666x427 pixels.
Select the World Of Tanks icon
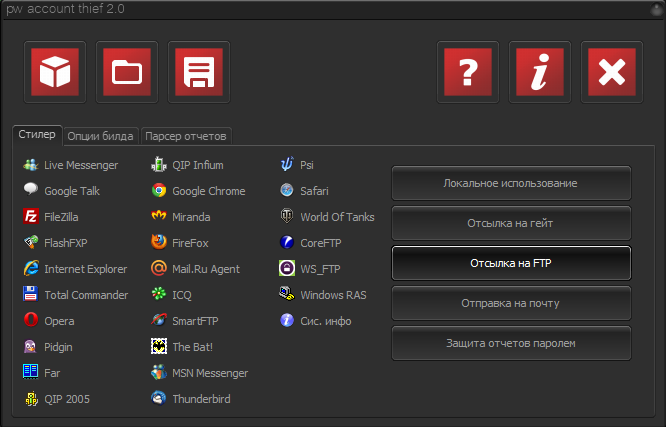point(287,216)
